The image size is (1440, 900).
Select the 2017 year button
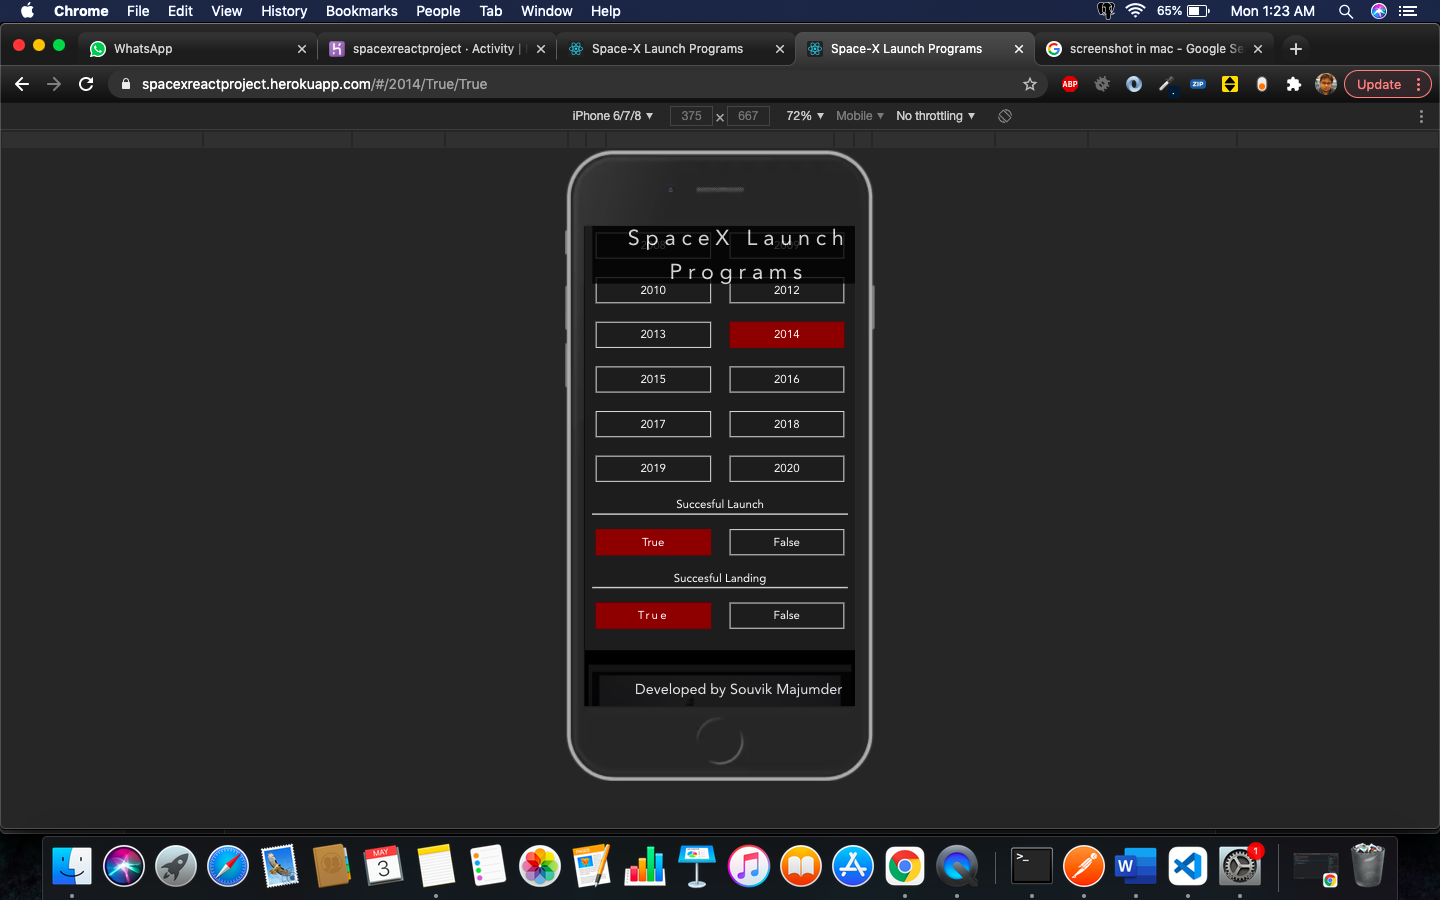click(x=653, y=424)
